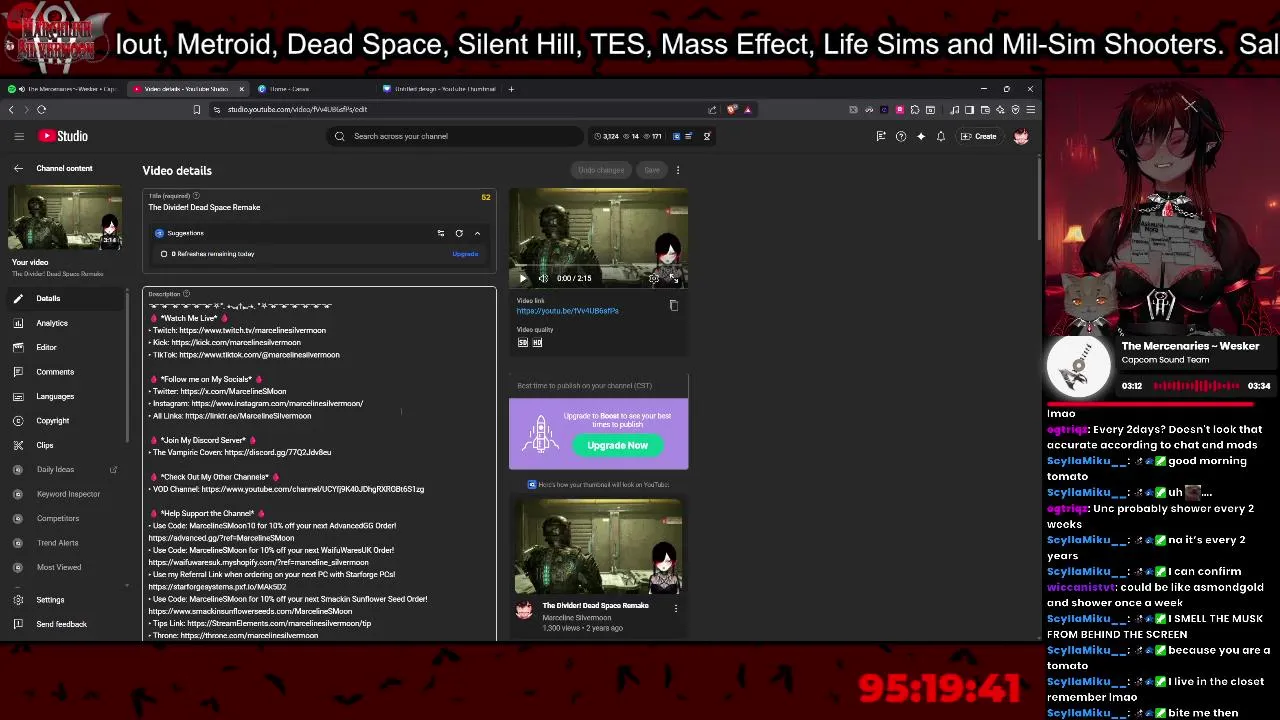Open the Suggestions settings sliders icon
Image resolution: width=1280 pixels, height=720 pixels.
point(441,233)
